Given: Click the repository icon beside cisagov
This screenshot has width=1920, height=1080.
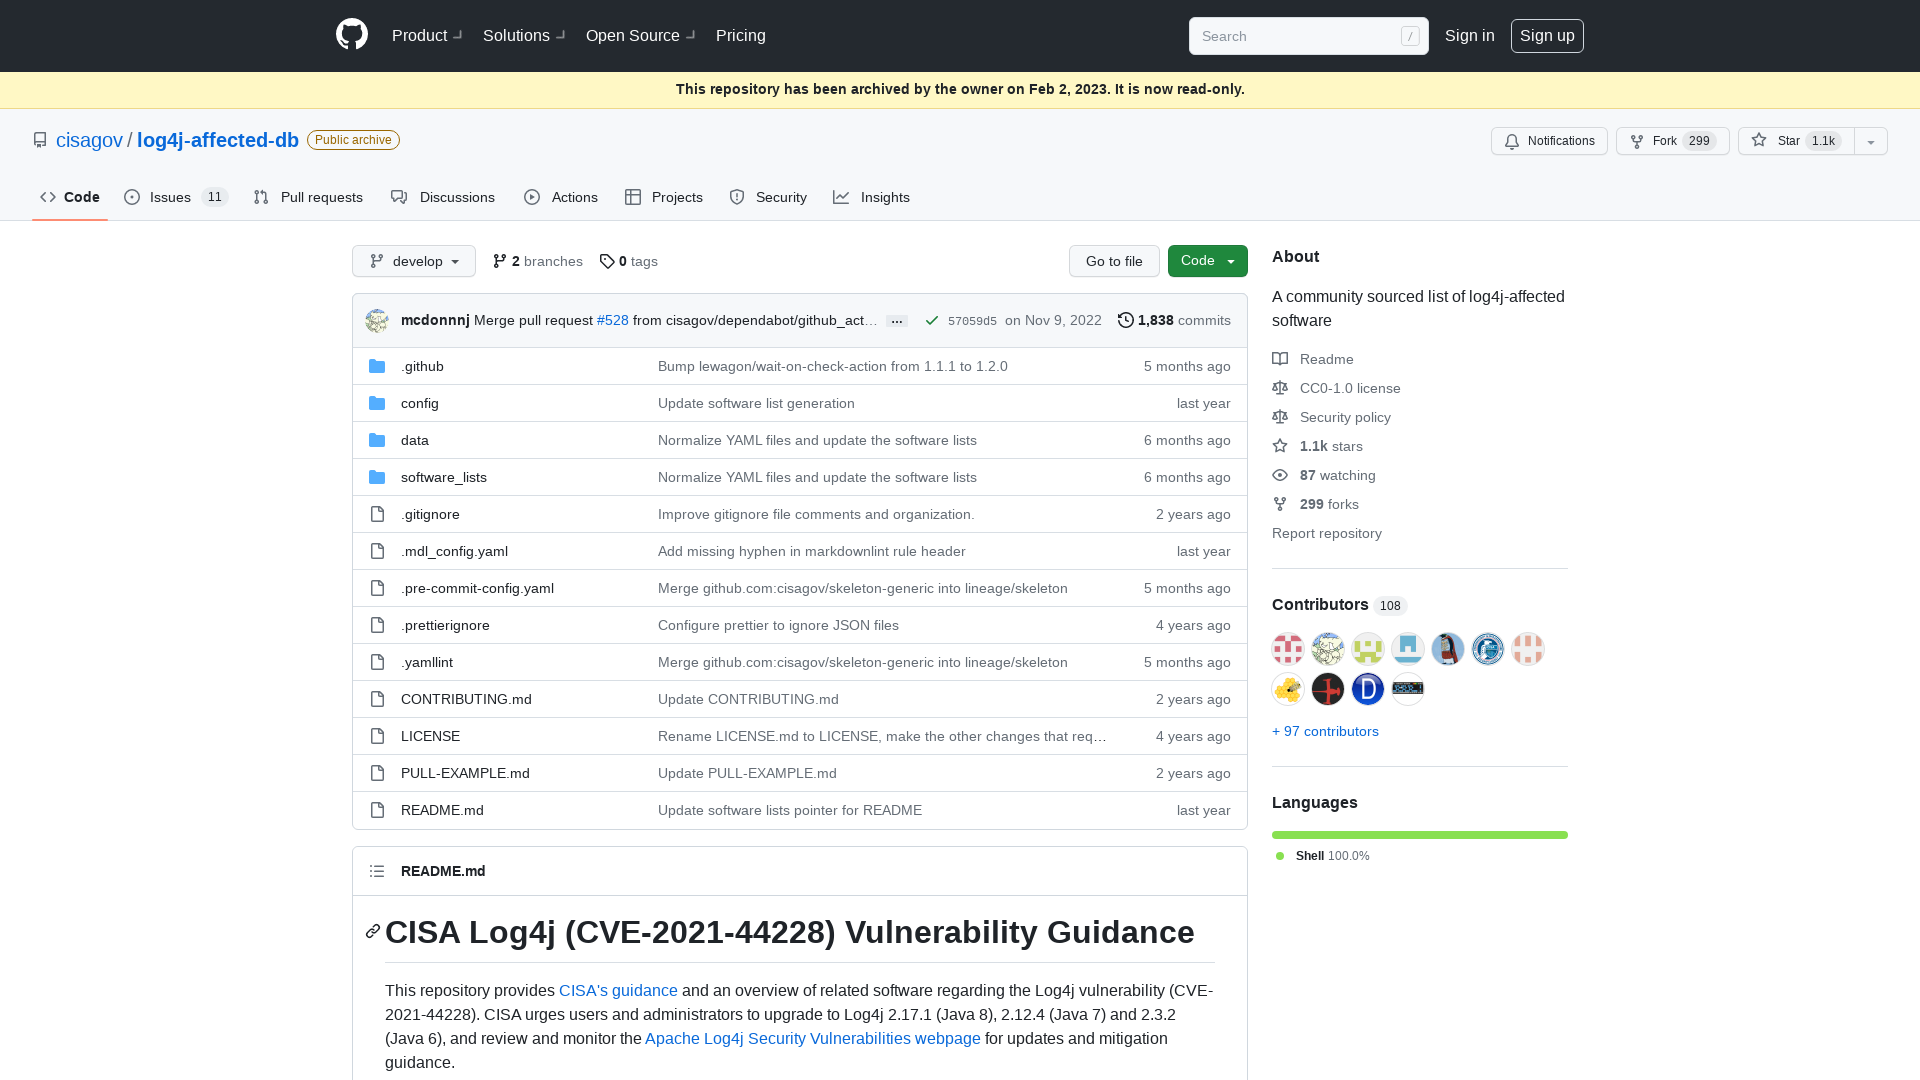Looking at the screenshot, I should click(x=40, y=140).
